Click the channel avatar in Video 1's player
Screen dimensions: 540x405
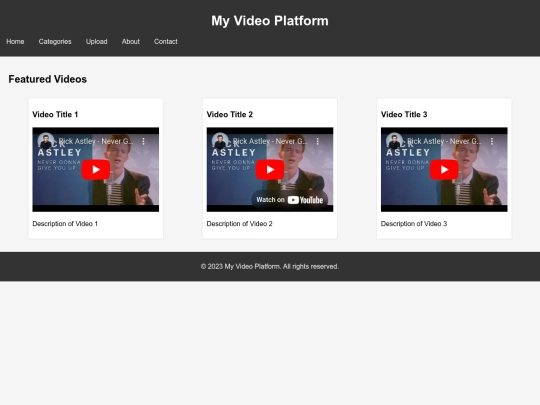click(46, 141)
